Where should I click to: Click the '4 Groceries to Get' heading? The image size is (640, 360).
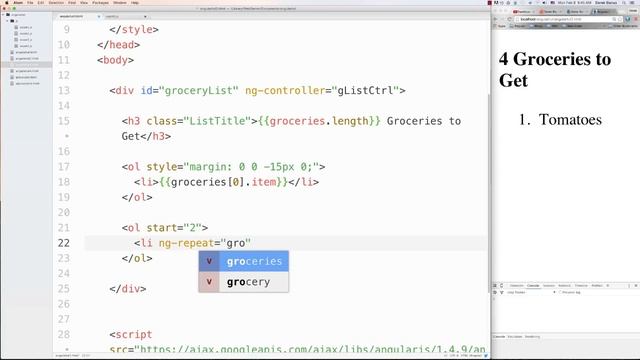pos(555,70)
